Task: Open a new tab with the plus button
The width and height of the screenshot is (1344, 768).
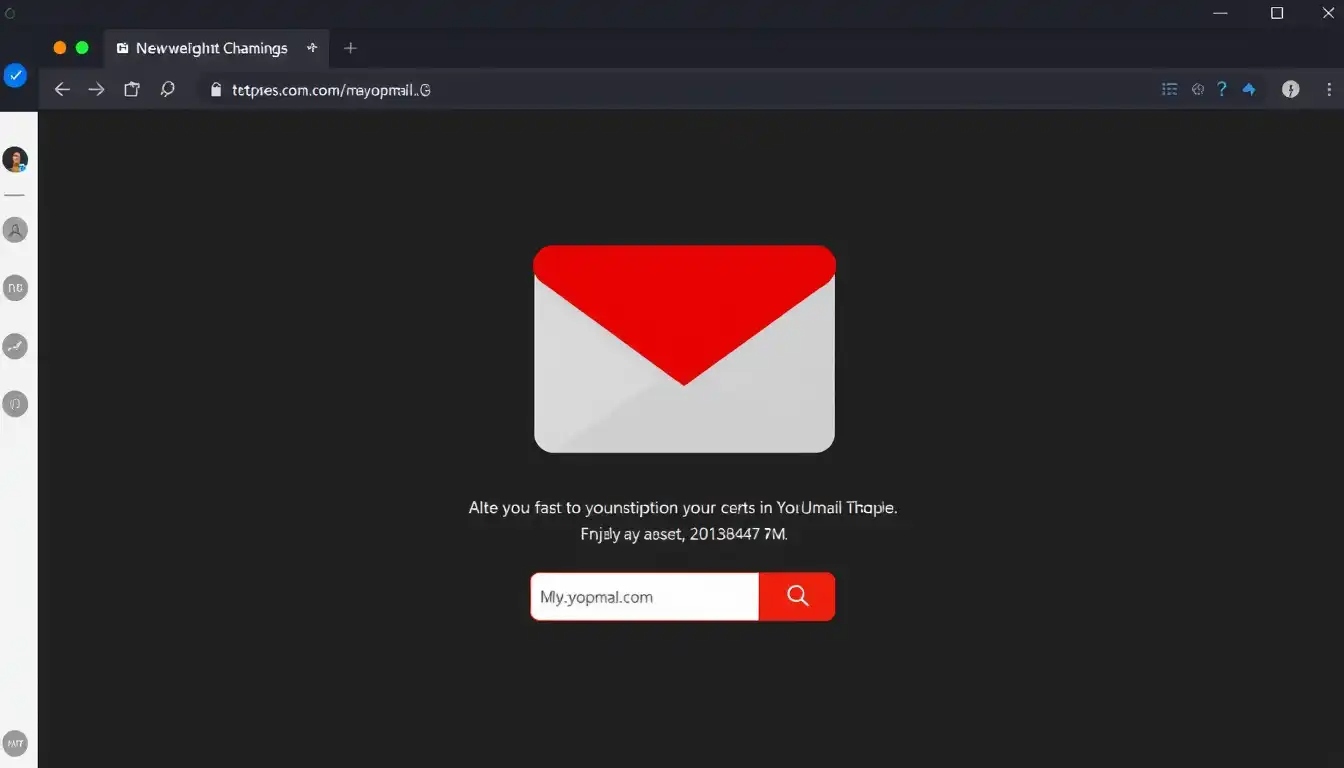Action: 350,48
